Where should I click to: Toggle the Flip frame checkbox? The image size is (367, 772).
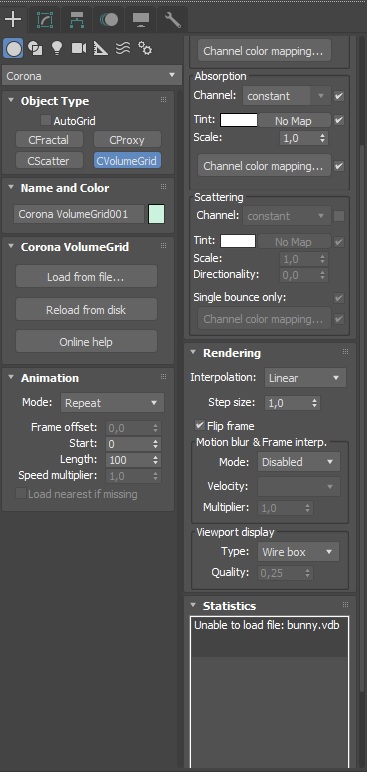(200, 425)
